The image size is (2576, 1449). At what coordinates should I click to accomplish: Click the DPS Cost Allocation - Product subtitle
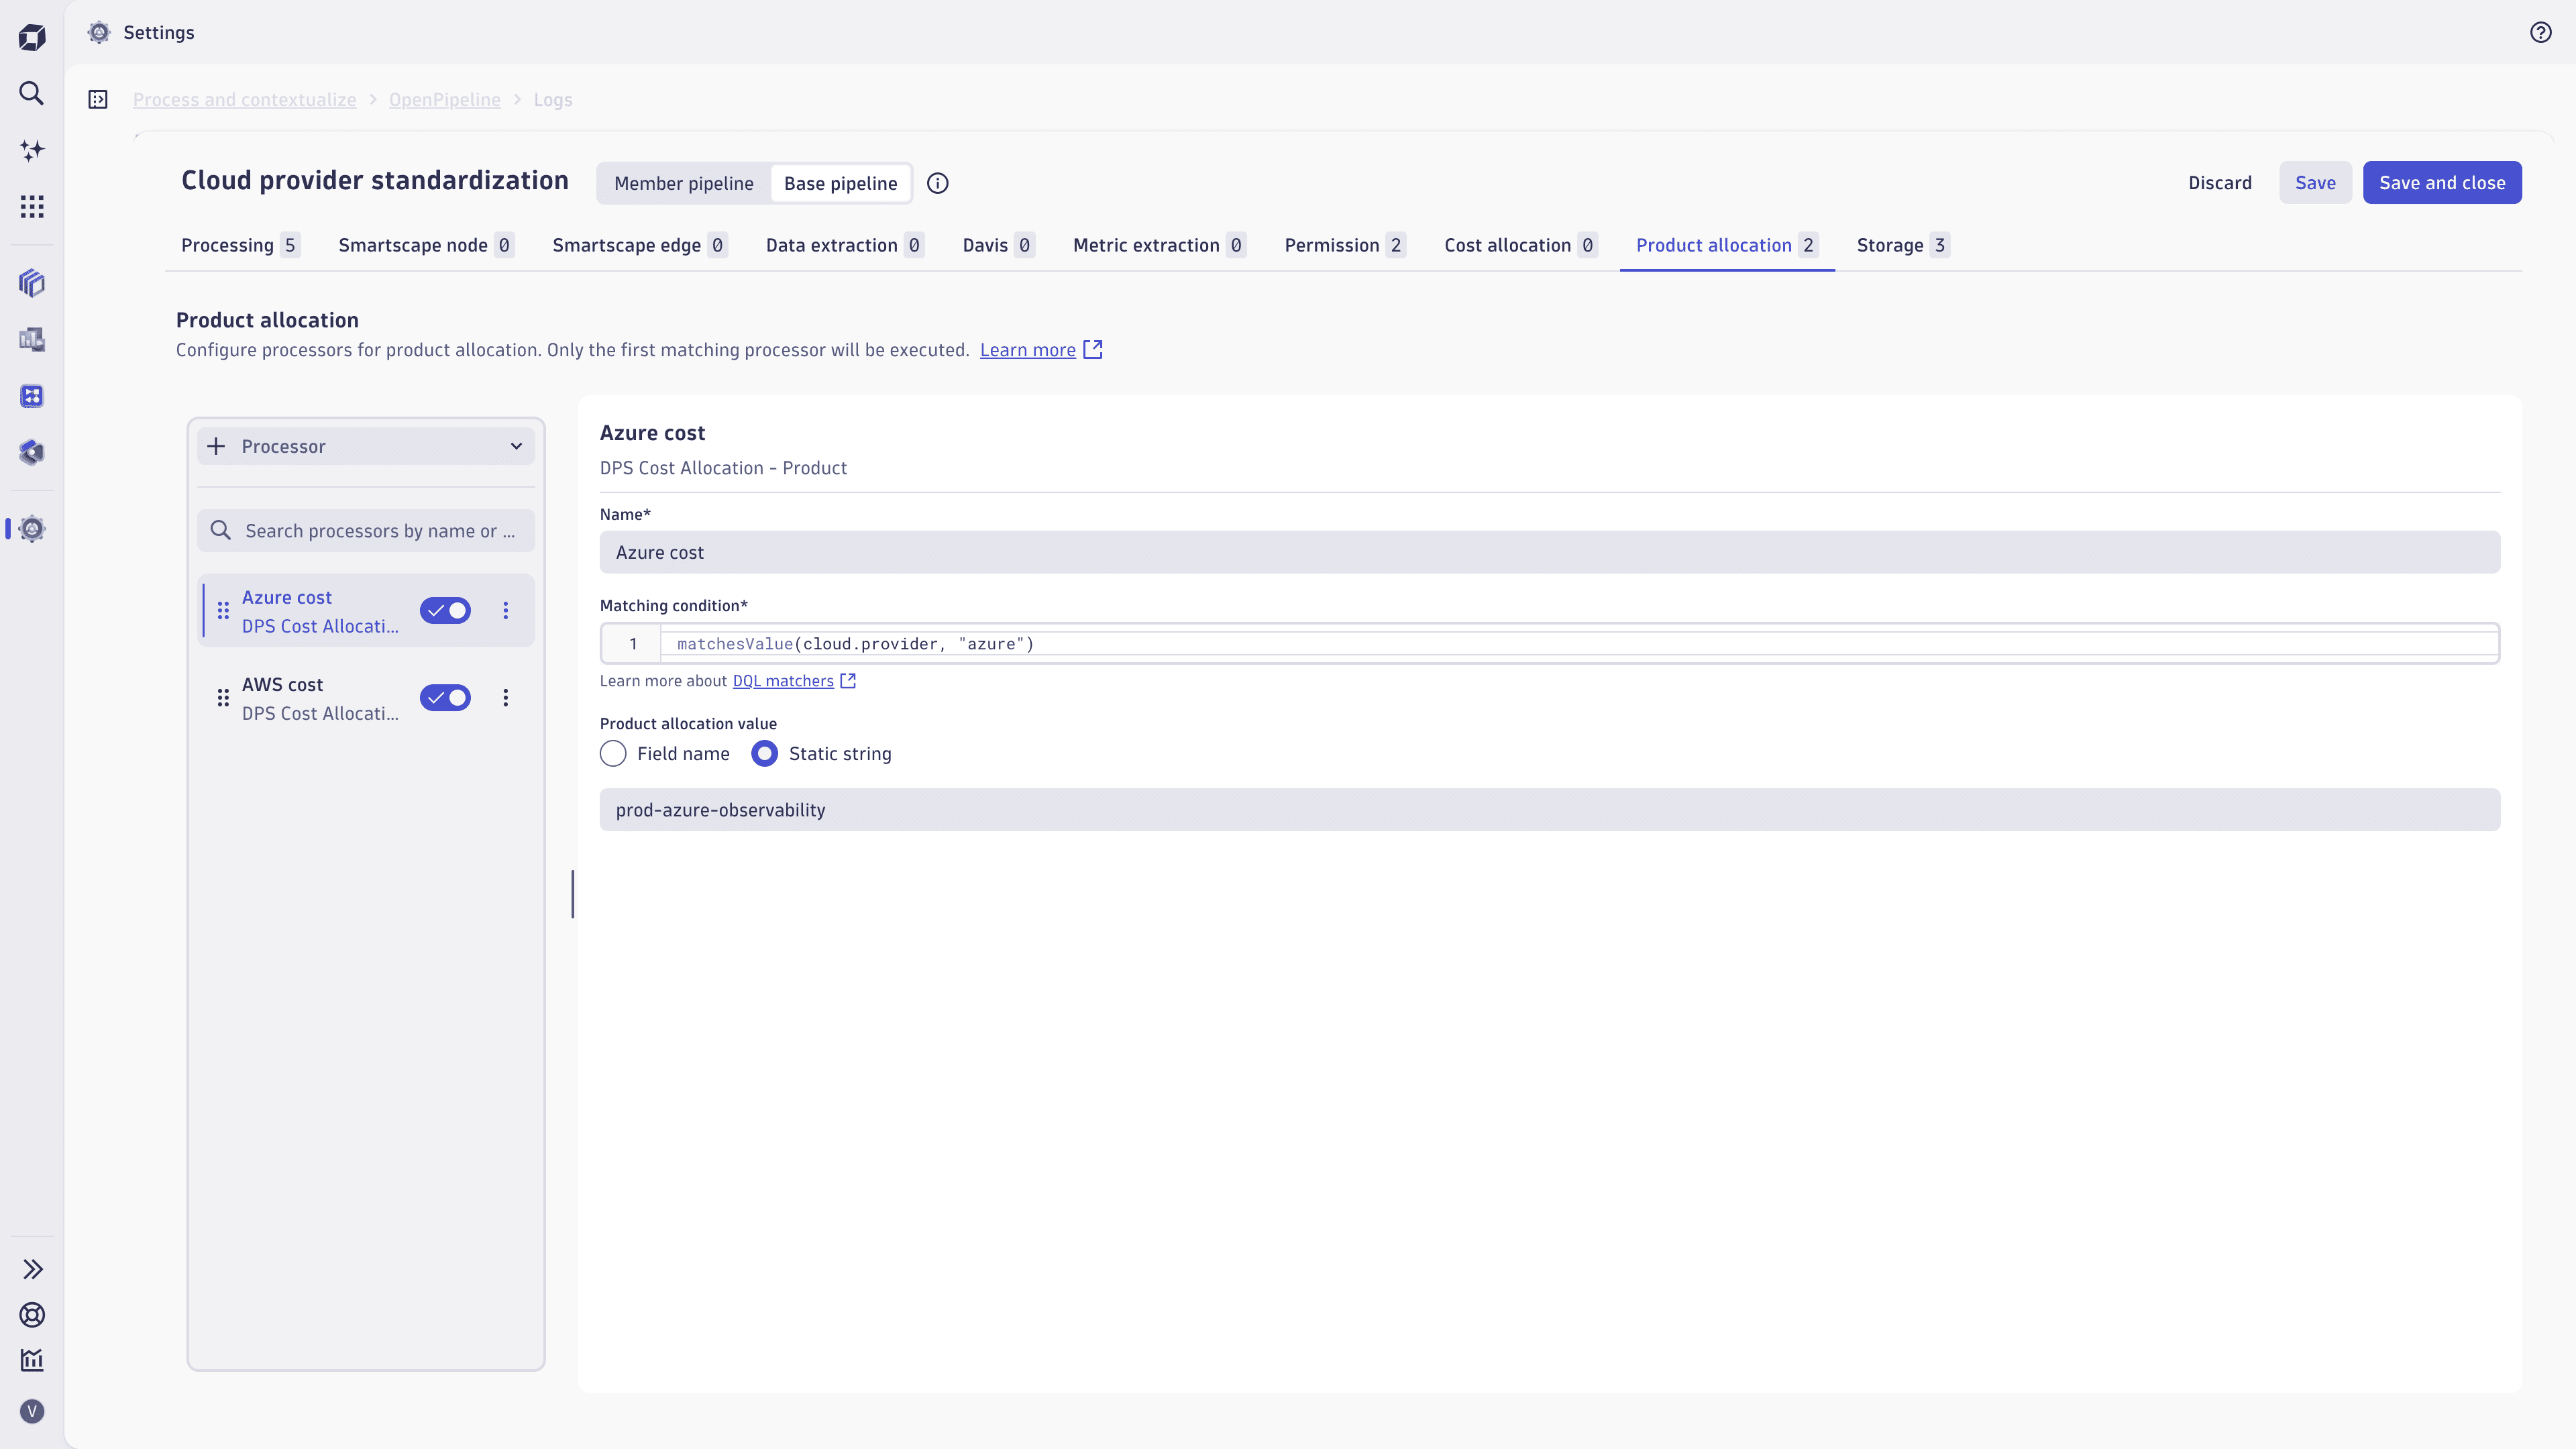coord(723,468)
